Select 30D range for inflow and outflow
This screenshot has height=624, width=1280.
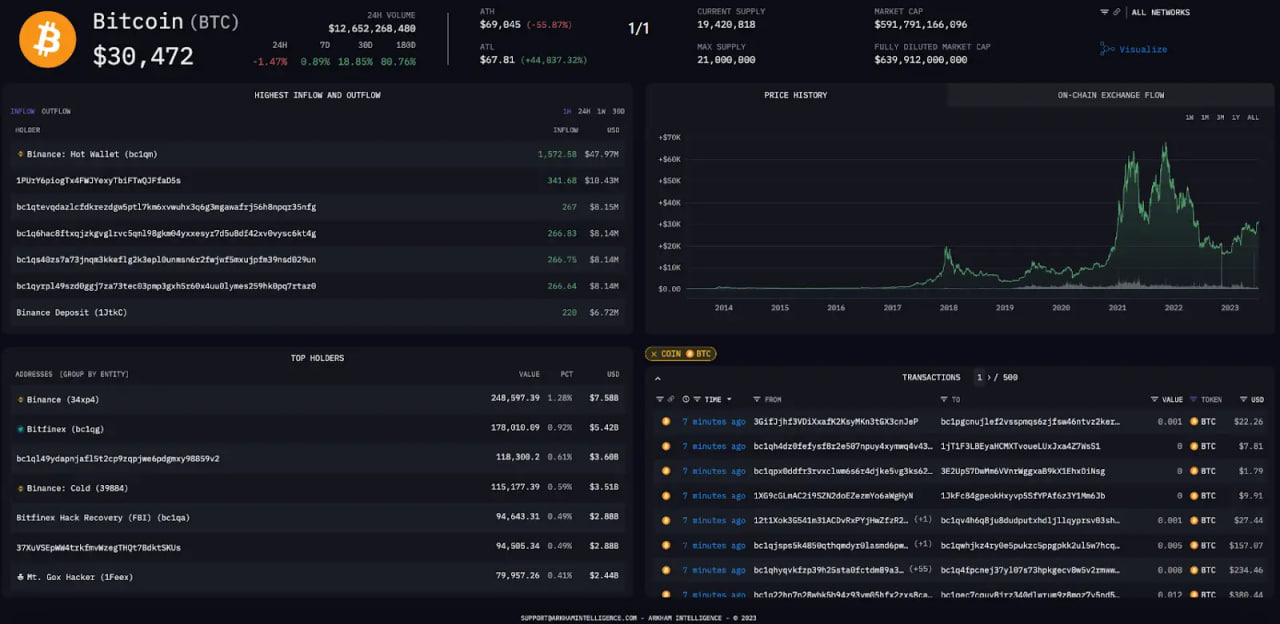[x=618, y=111]
